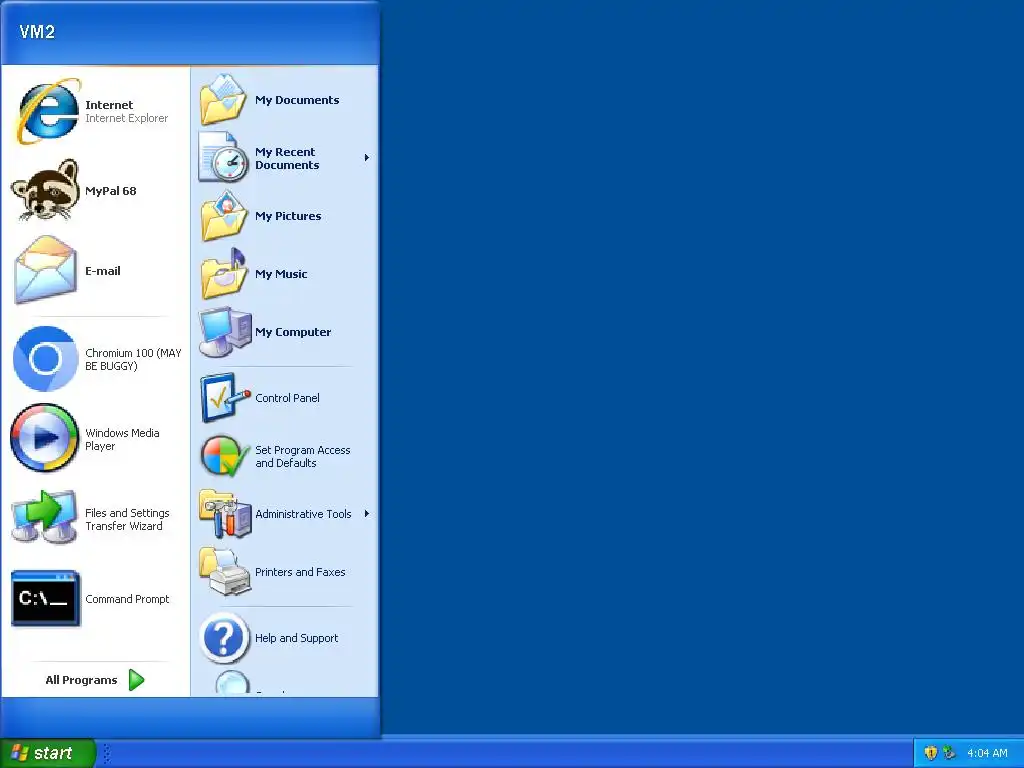Click the Start button on taskbar
1024x768 pixels.
point(48,753)
